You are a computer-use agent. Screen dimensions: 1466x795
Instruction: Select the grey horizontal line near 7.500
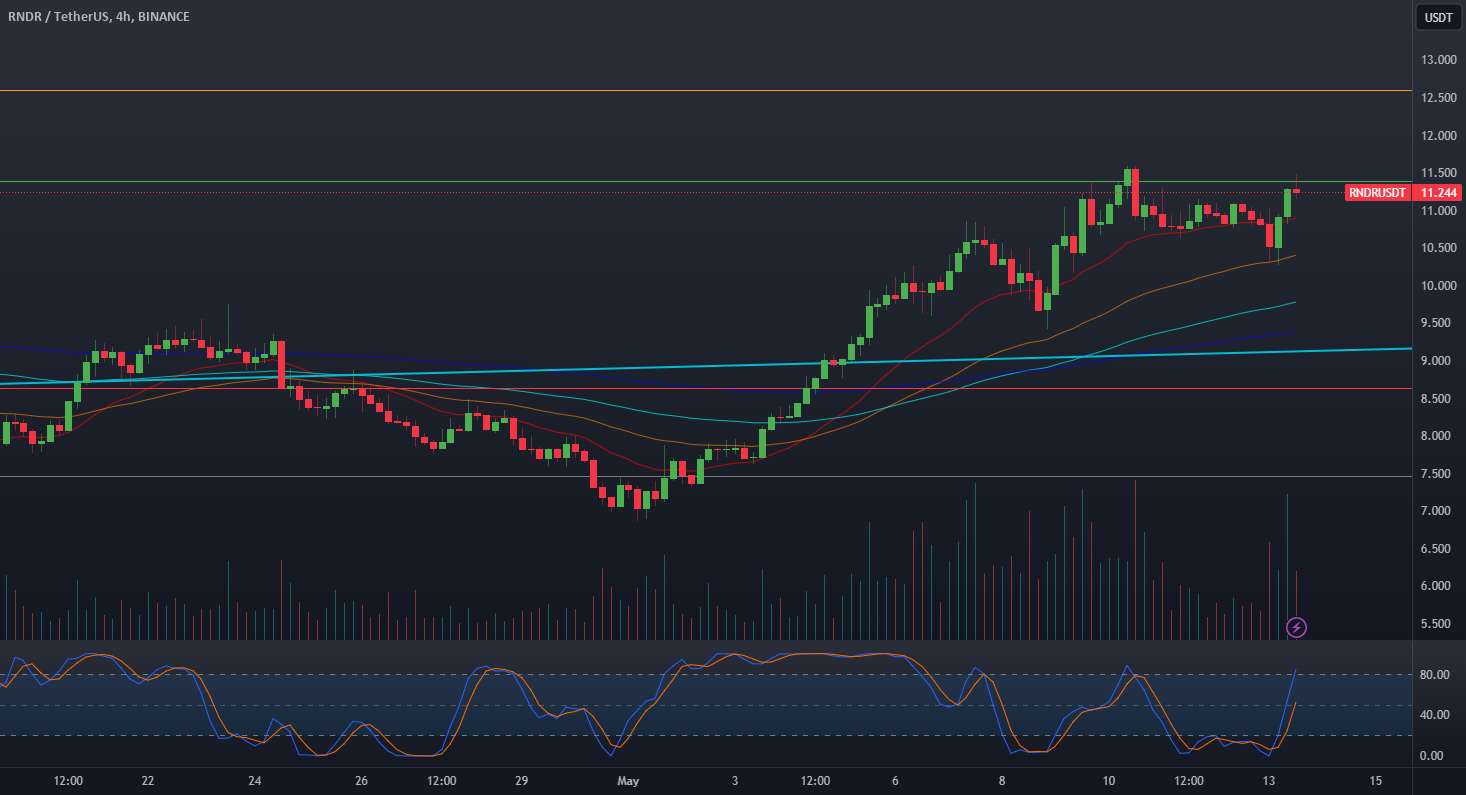[x=705, y=476]
